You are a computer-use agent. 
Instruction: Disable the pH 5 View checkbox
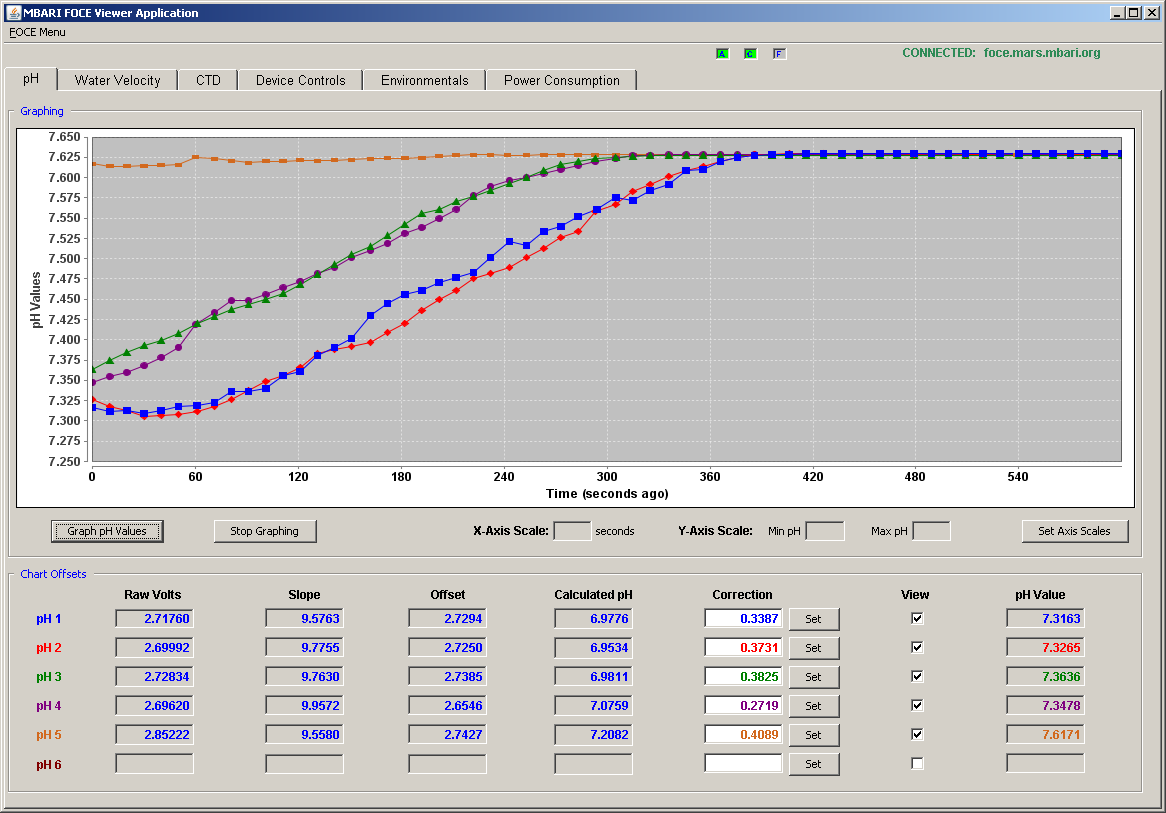click(917, 734)
